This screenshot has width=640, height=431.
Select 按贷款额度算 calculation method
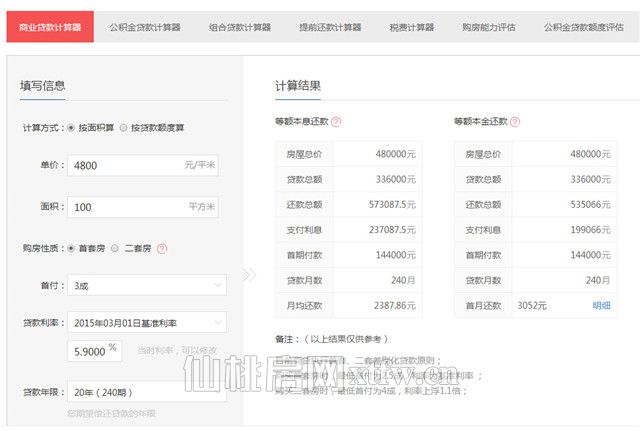click(123, 128)
